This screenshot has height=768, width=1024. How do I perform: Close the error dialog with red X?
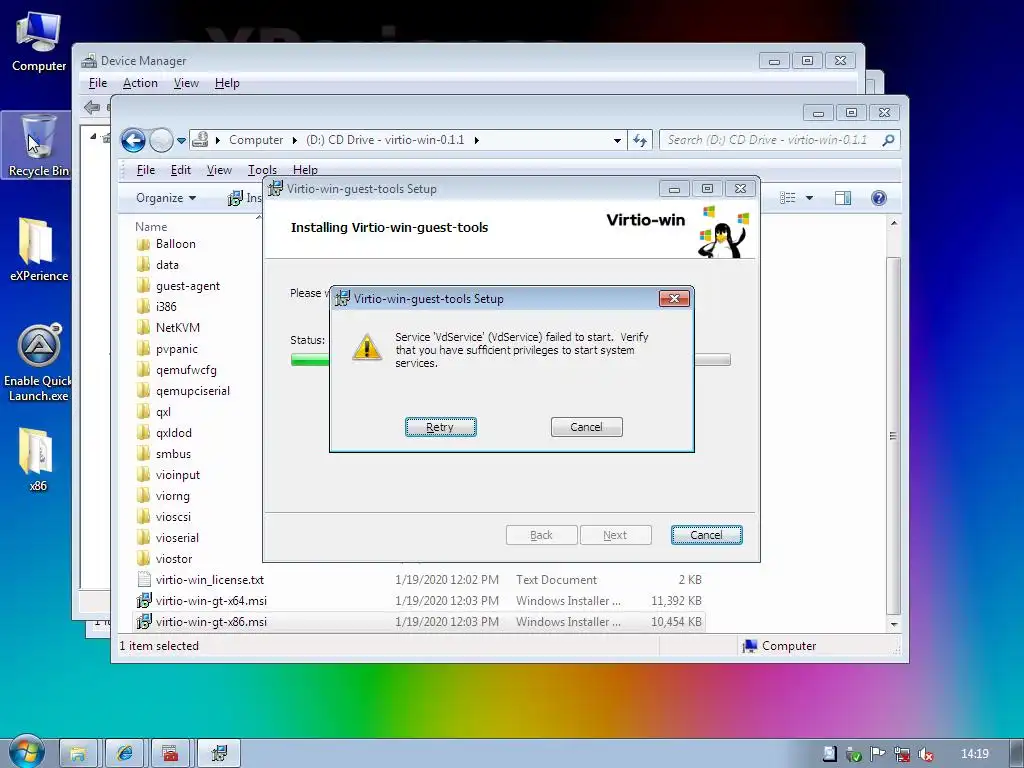coord(674,298)
